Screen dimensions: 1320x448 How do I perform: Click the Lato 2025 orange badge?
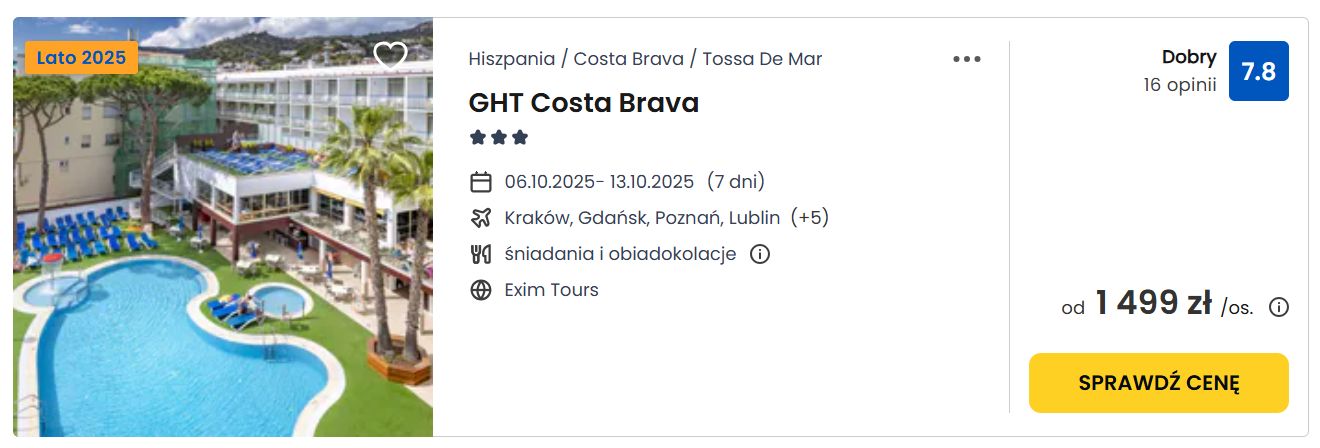[x=82, y=58]
